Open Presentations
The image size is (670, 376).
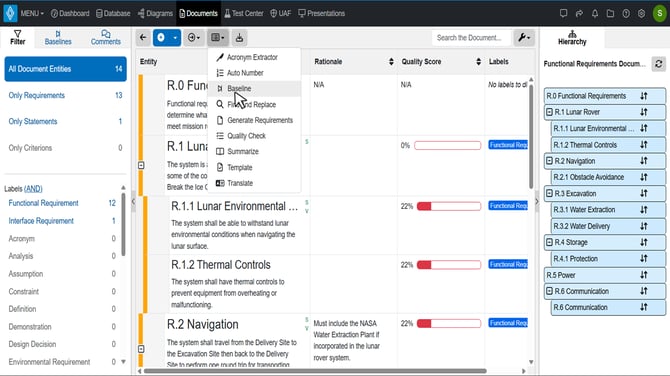click(321, 14)
